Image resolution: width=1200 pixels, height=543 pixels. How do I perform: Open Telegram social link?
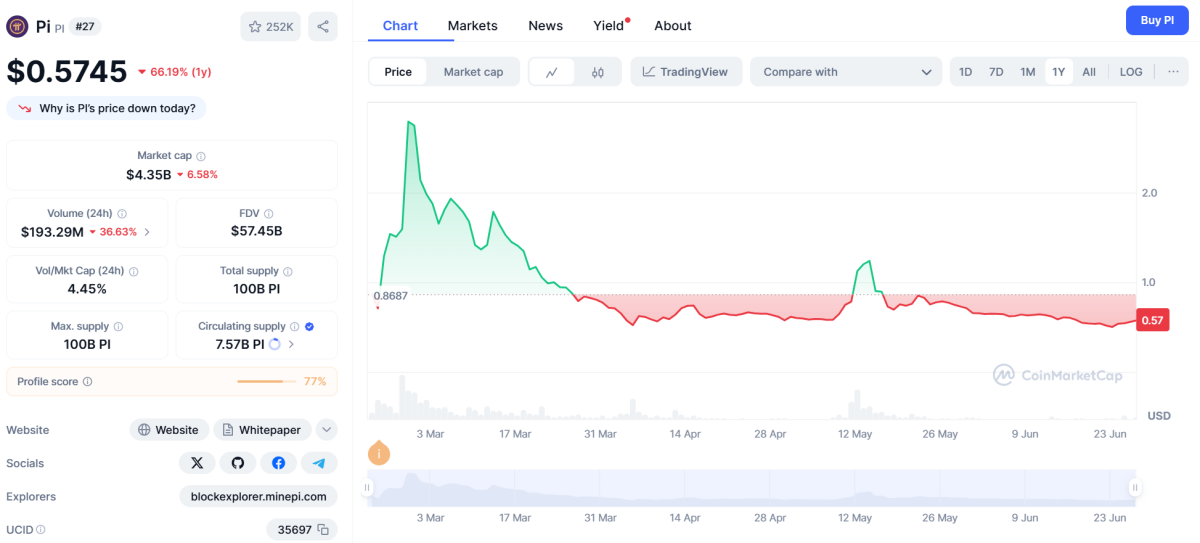(319, 463)
